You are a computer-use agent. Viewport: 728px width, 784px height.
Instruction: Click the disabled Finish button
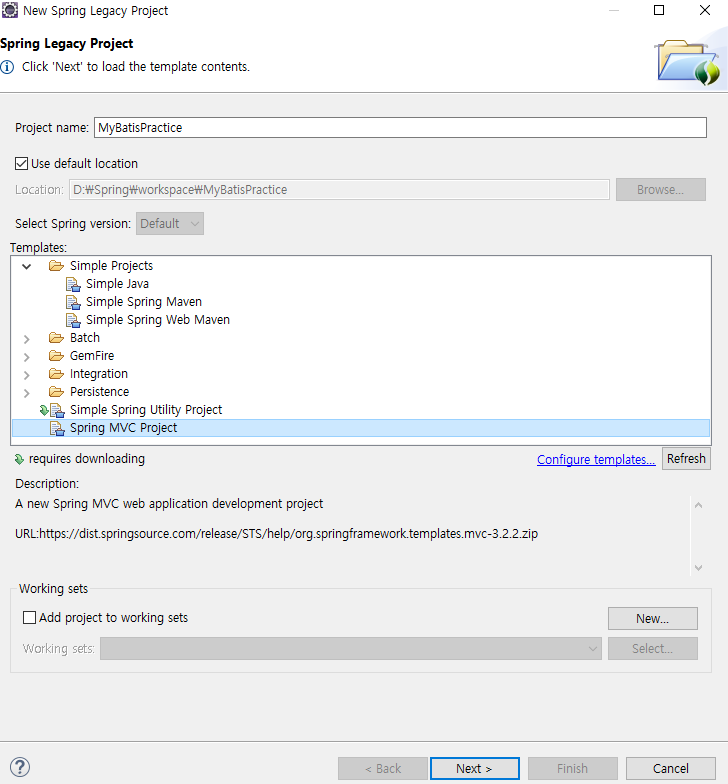tap(572, 768)
